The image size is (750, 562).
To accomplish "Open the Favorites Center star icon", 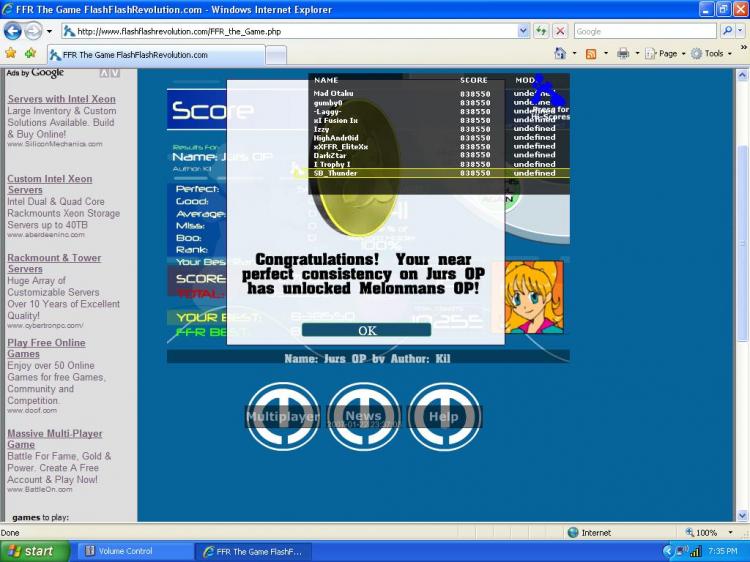I will (11, 53).
